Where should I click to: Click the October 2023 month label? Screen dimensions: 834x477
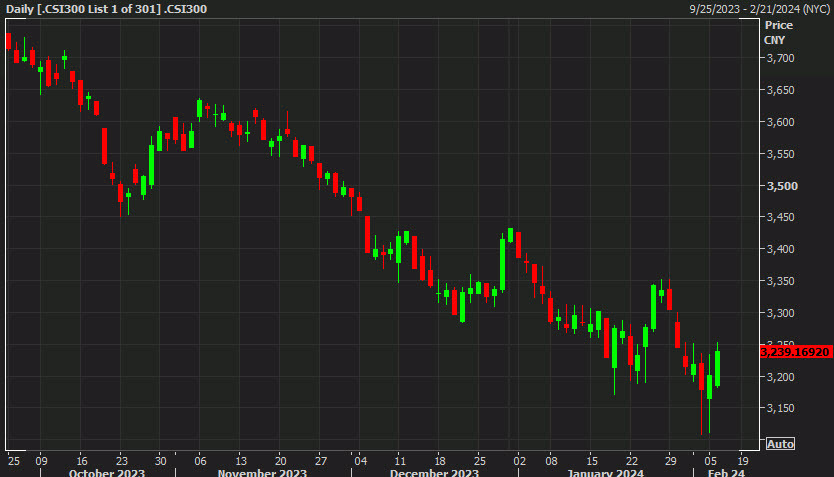tap(106, 472)
